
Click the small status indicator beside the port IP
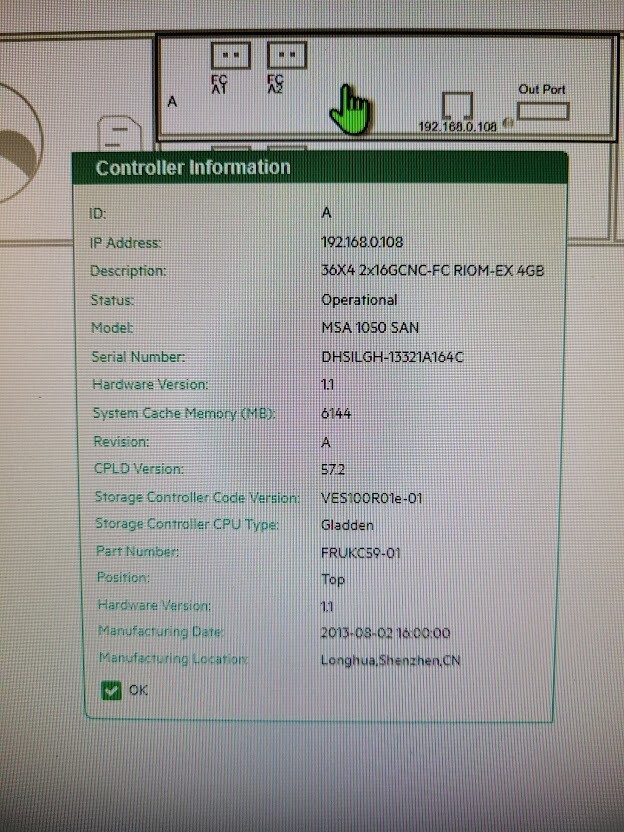point(508,125)
